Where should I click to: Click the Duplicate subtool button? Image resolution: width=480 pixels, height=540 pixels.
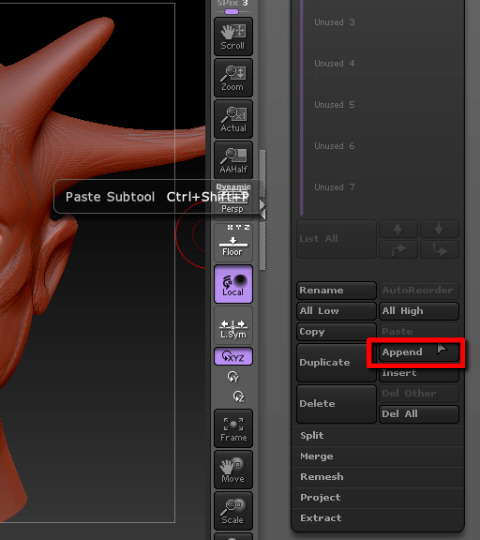[x=336, y=362]
